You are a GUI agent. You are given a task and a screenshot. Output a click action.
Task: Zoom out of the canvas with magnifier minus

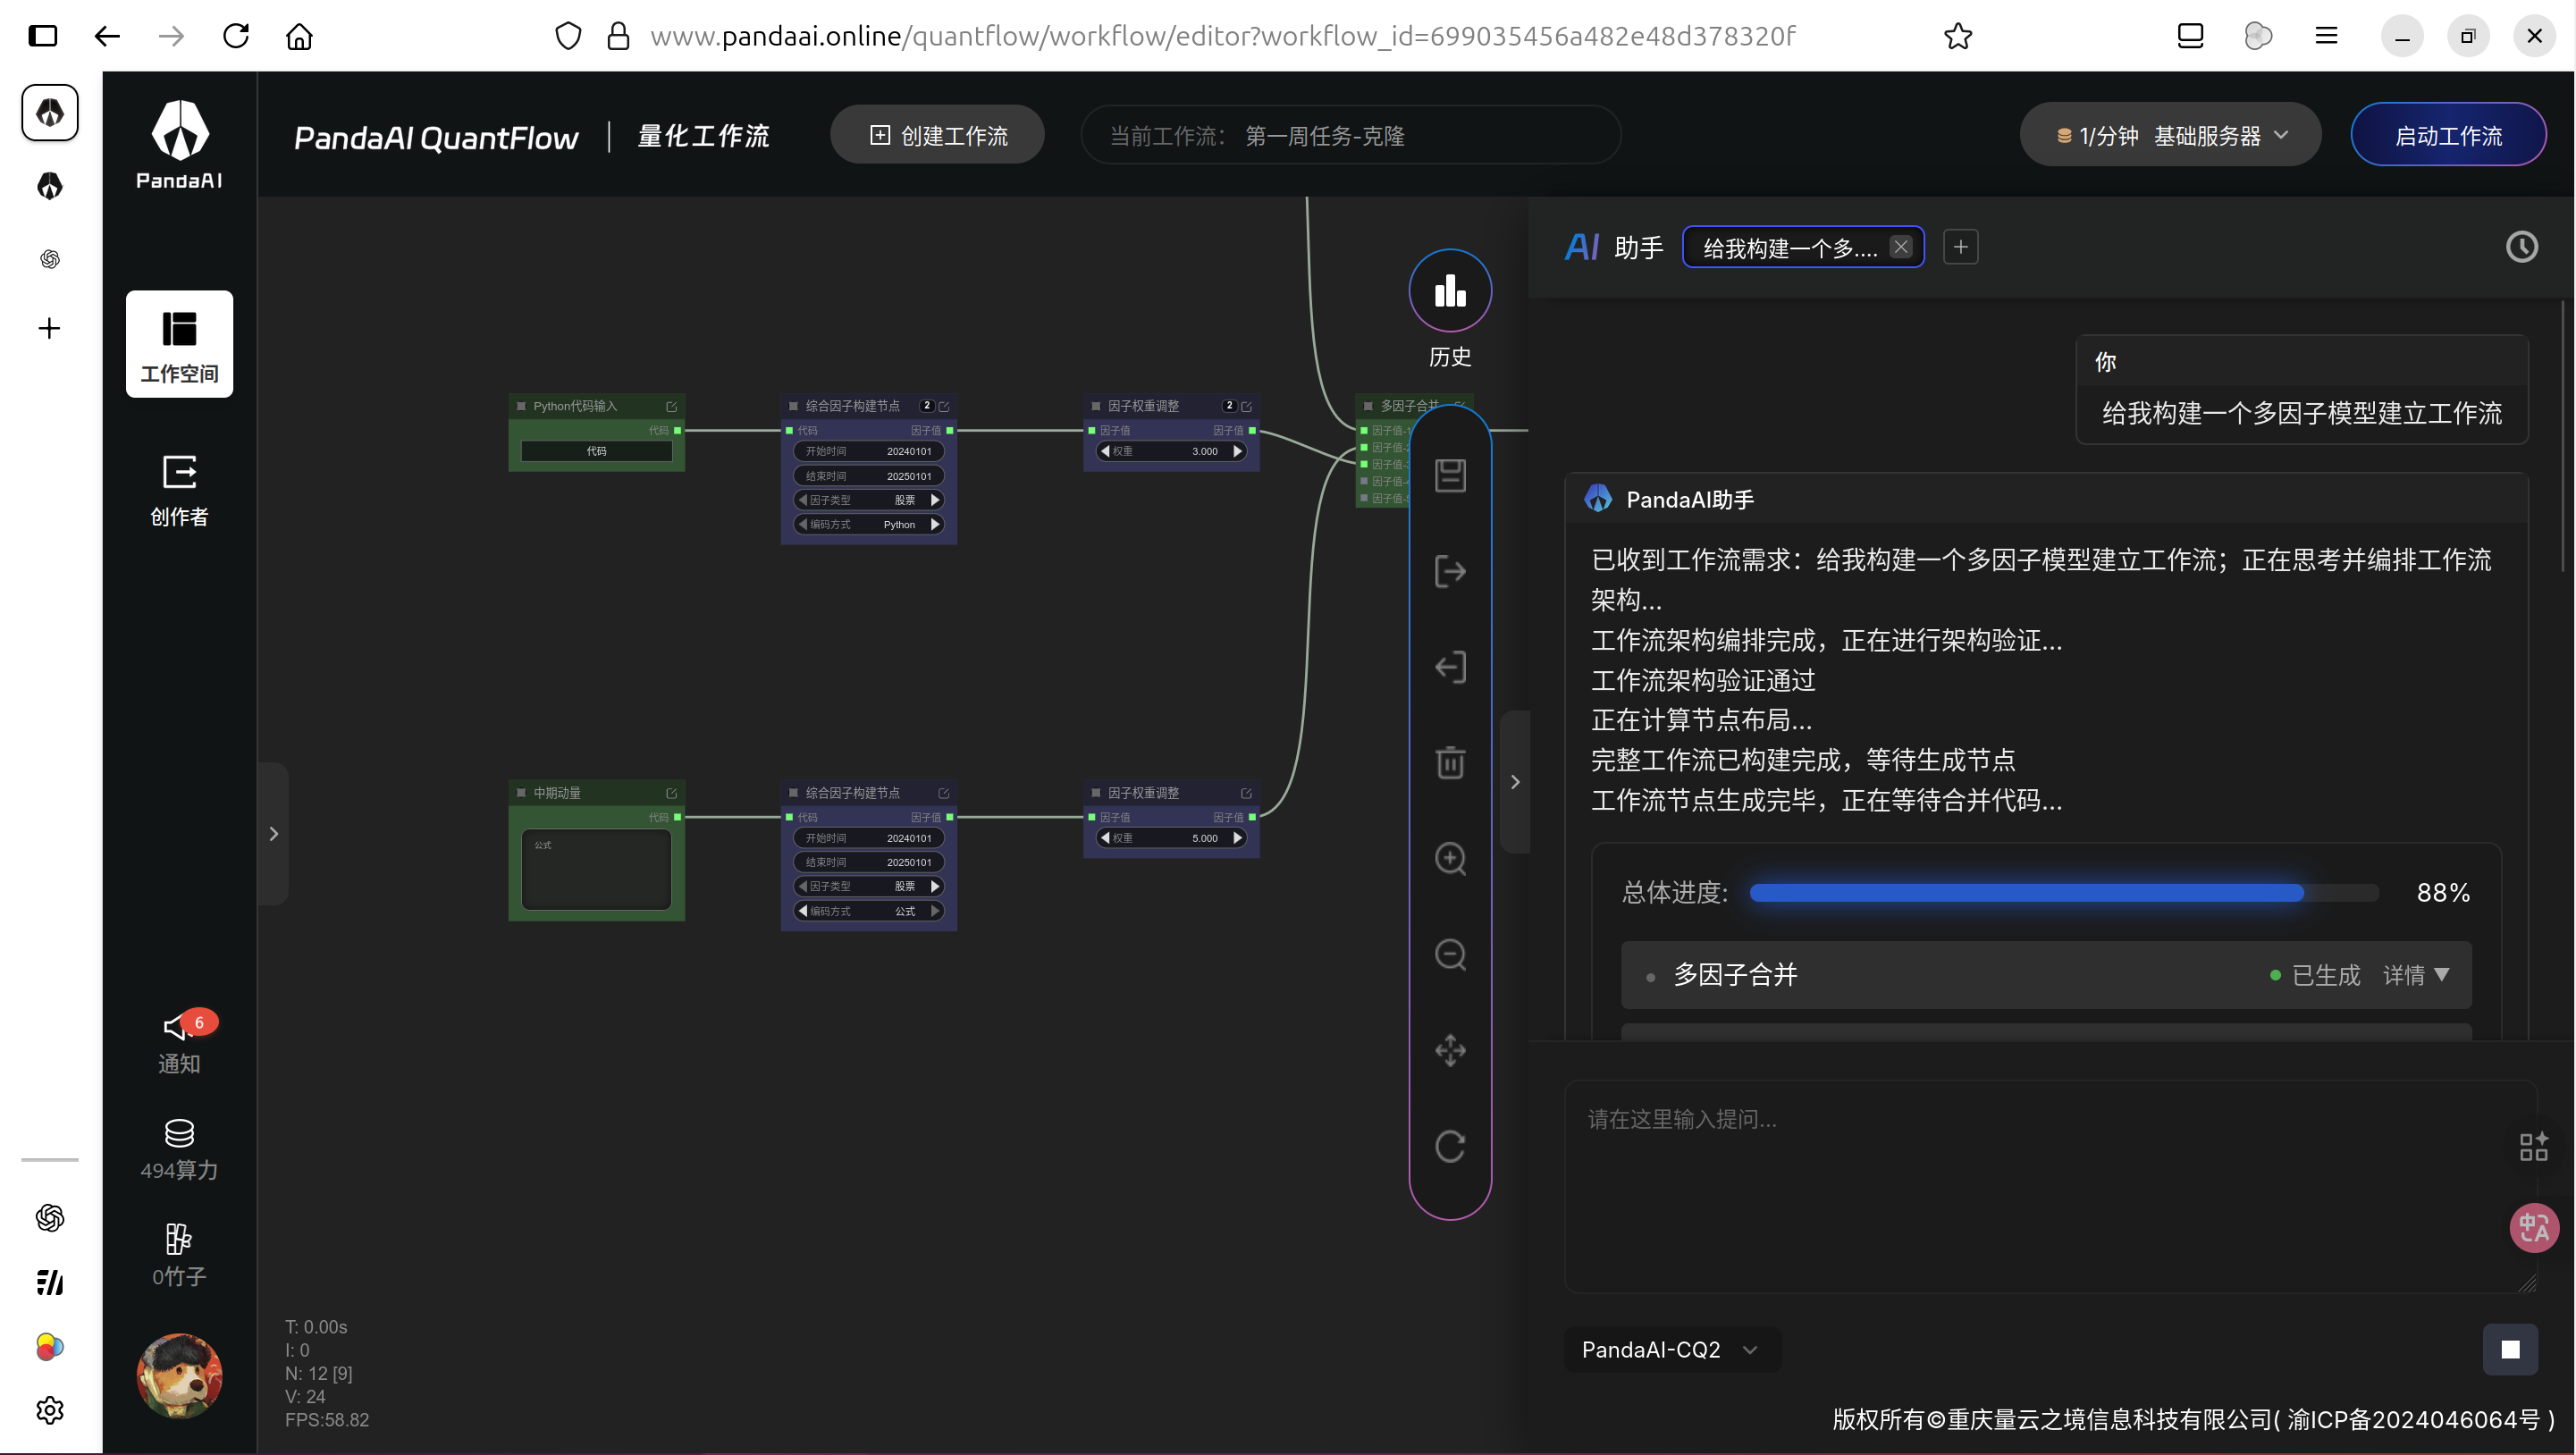point(1450,955)
